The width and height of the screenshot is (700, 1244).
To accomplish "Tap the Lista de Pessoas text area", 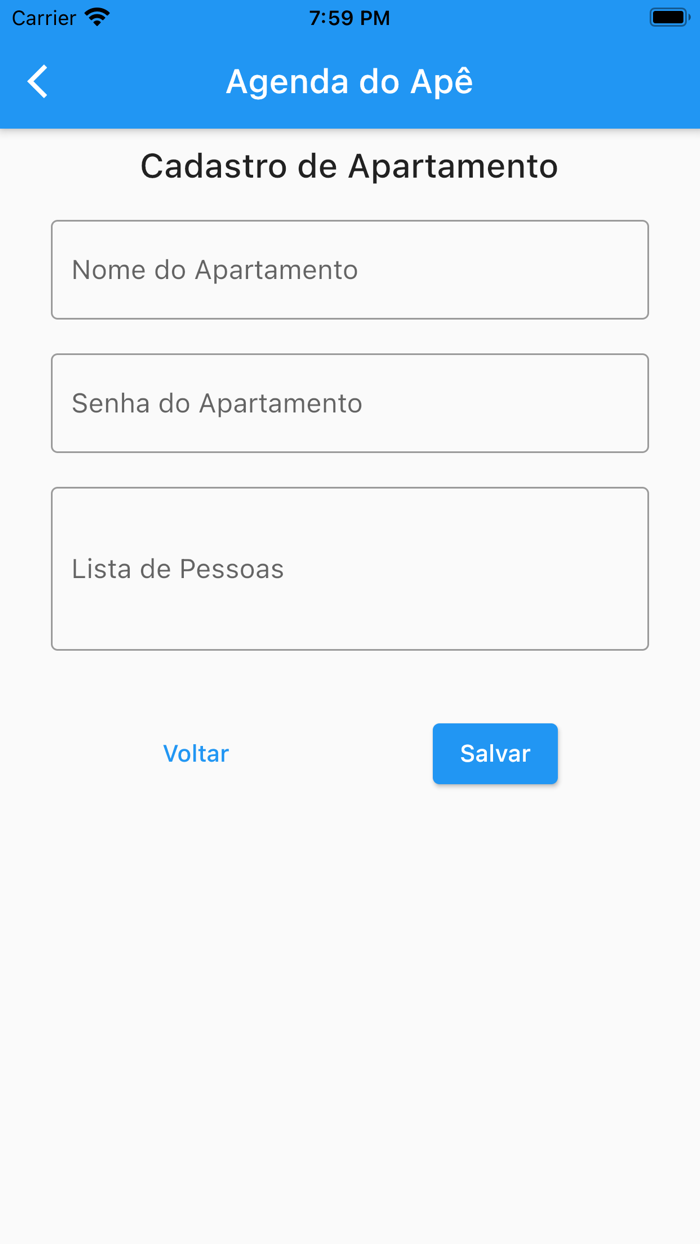I will [x=350, y=568].
